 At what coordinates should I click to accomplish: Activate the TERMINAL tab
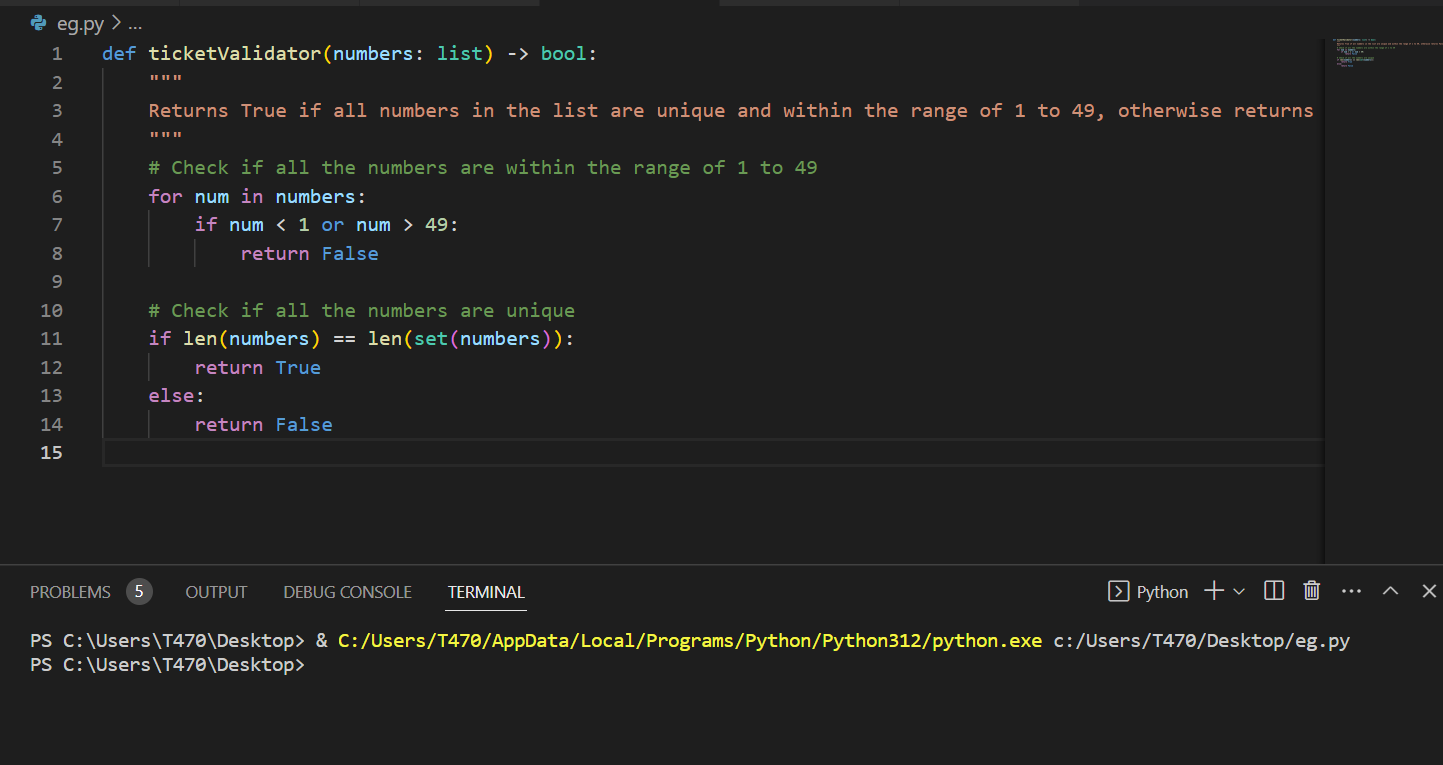(486, 592)
